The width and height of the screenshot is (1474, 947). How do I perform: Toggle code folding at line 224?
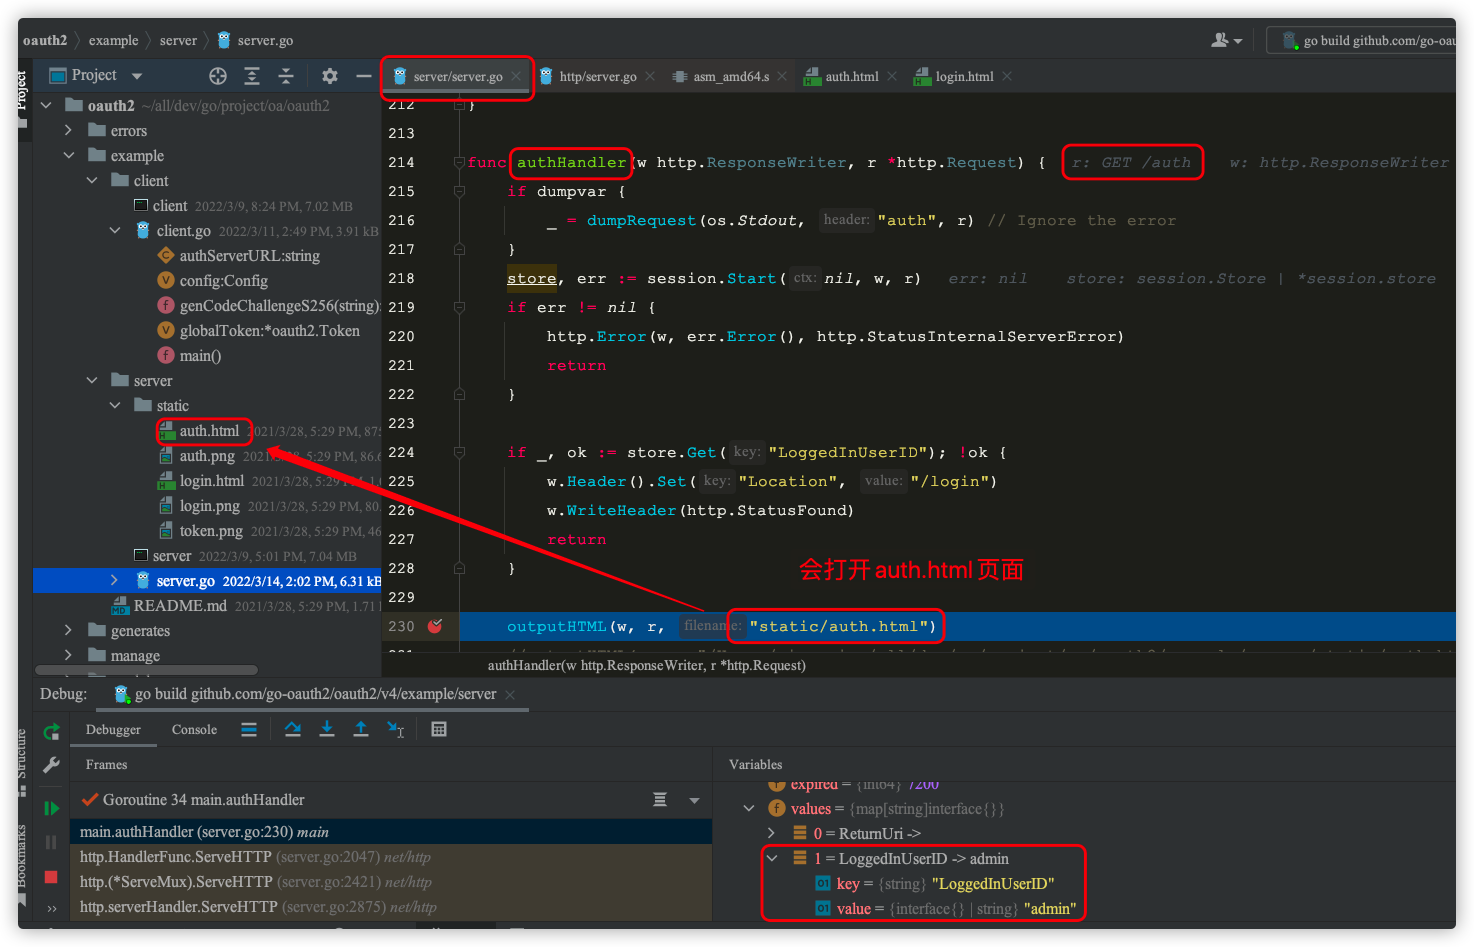click(x=459, y=452)
